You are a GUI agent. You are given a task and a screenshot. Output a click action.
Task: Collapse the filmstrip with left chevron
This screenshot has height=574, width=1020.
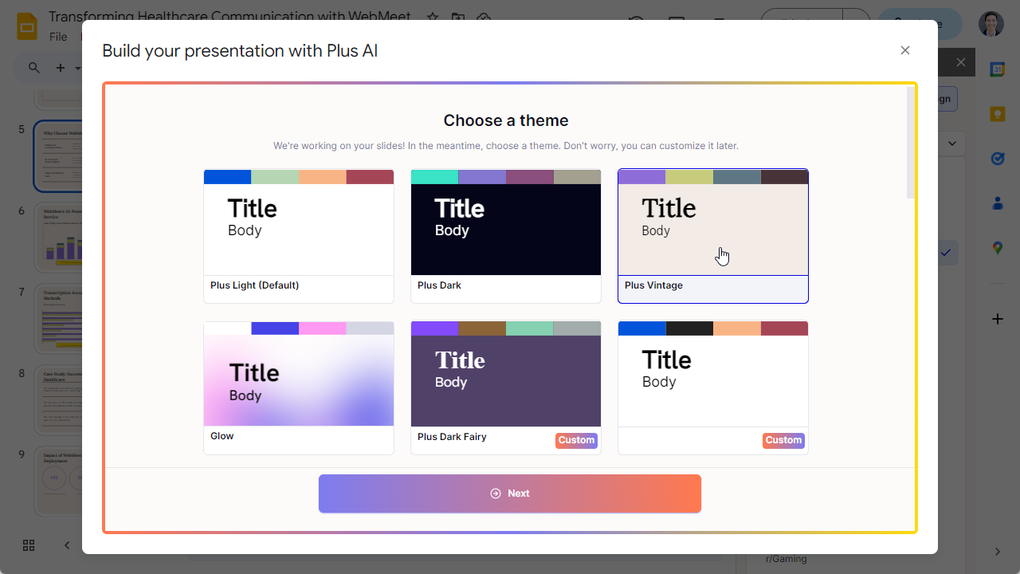[x=67, y=545]
